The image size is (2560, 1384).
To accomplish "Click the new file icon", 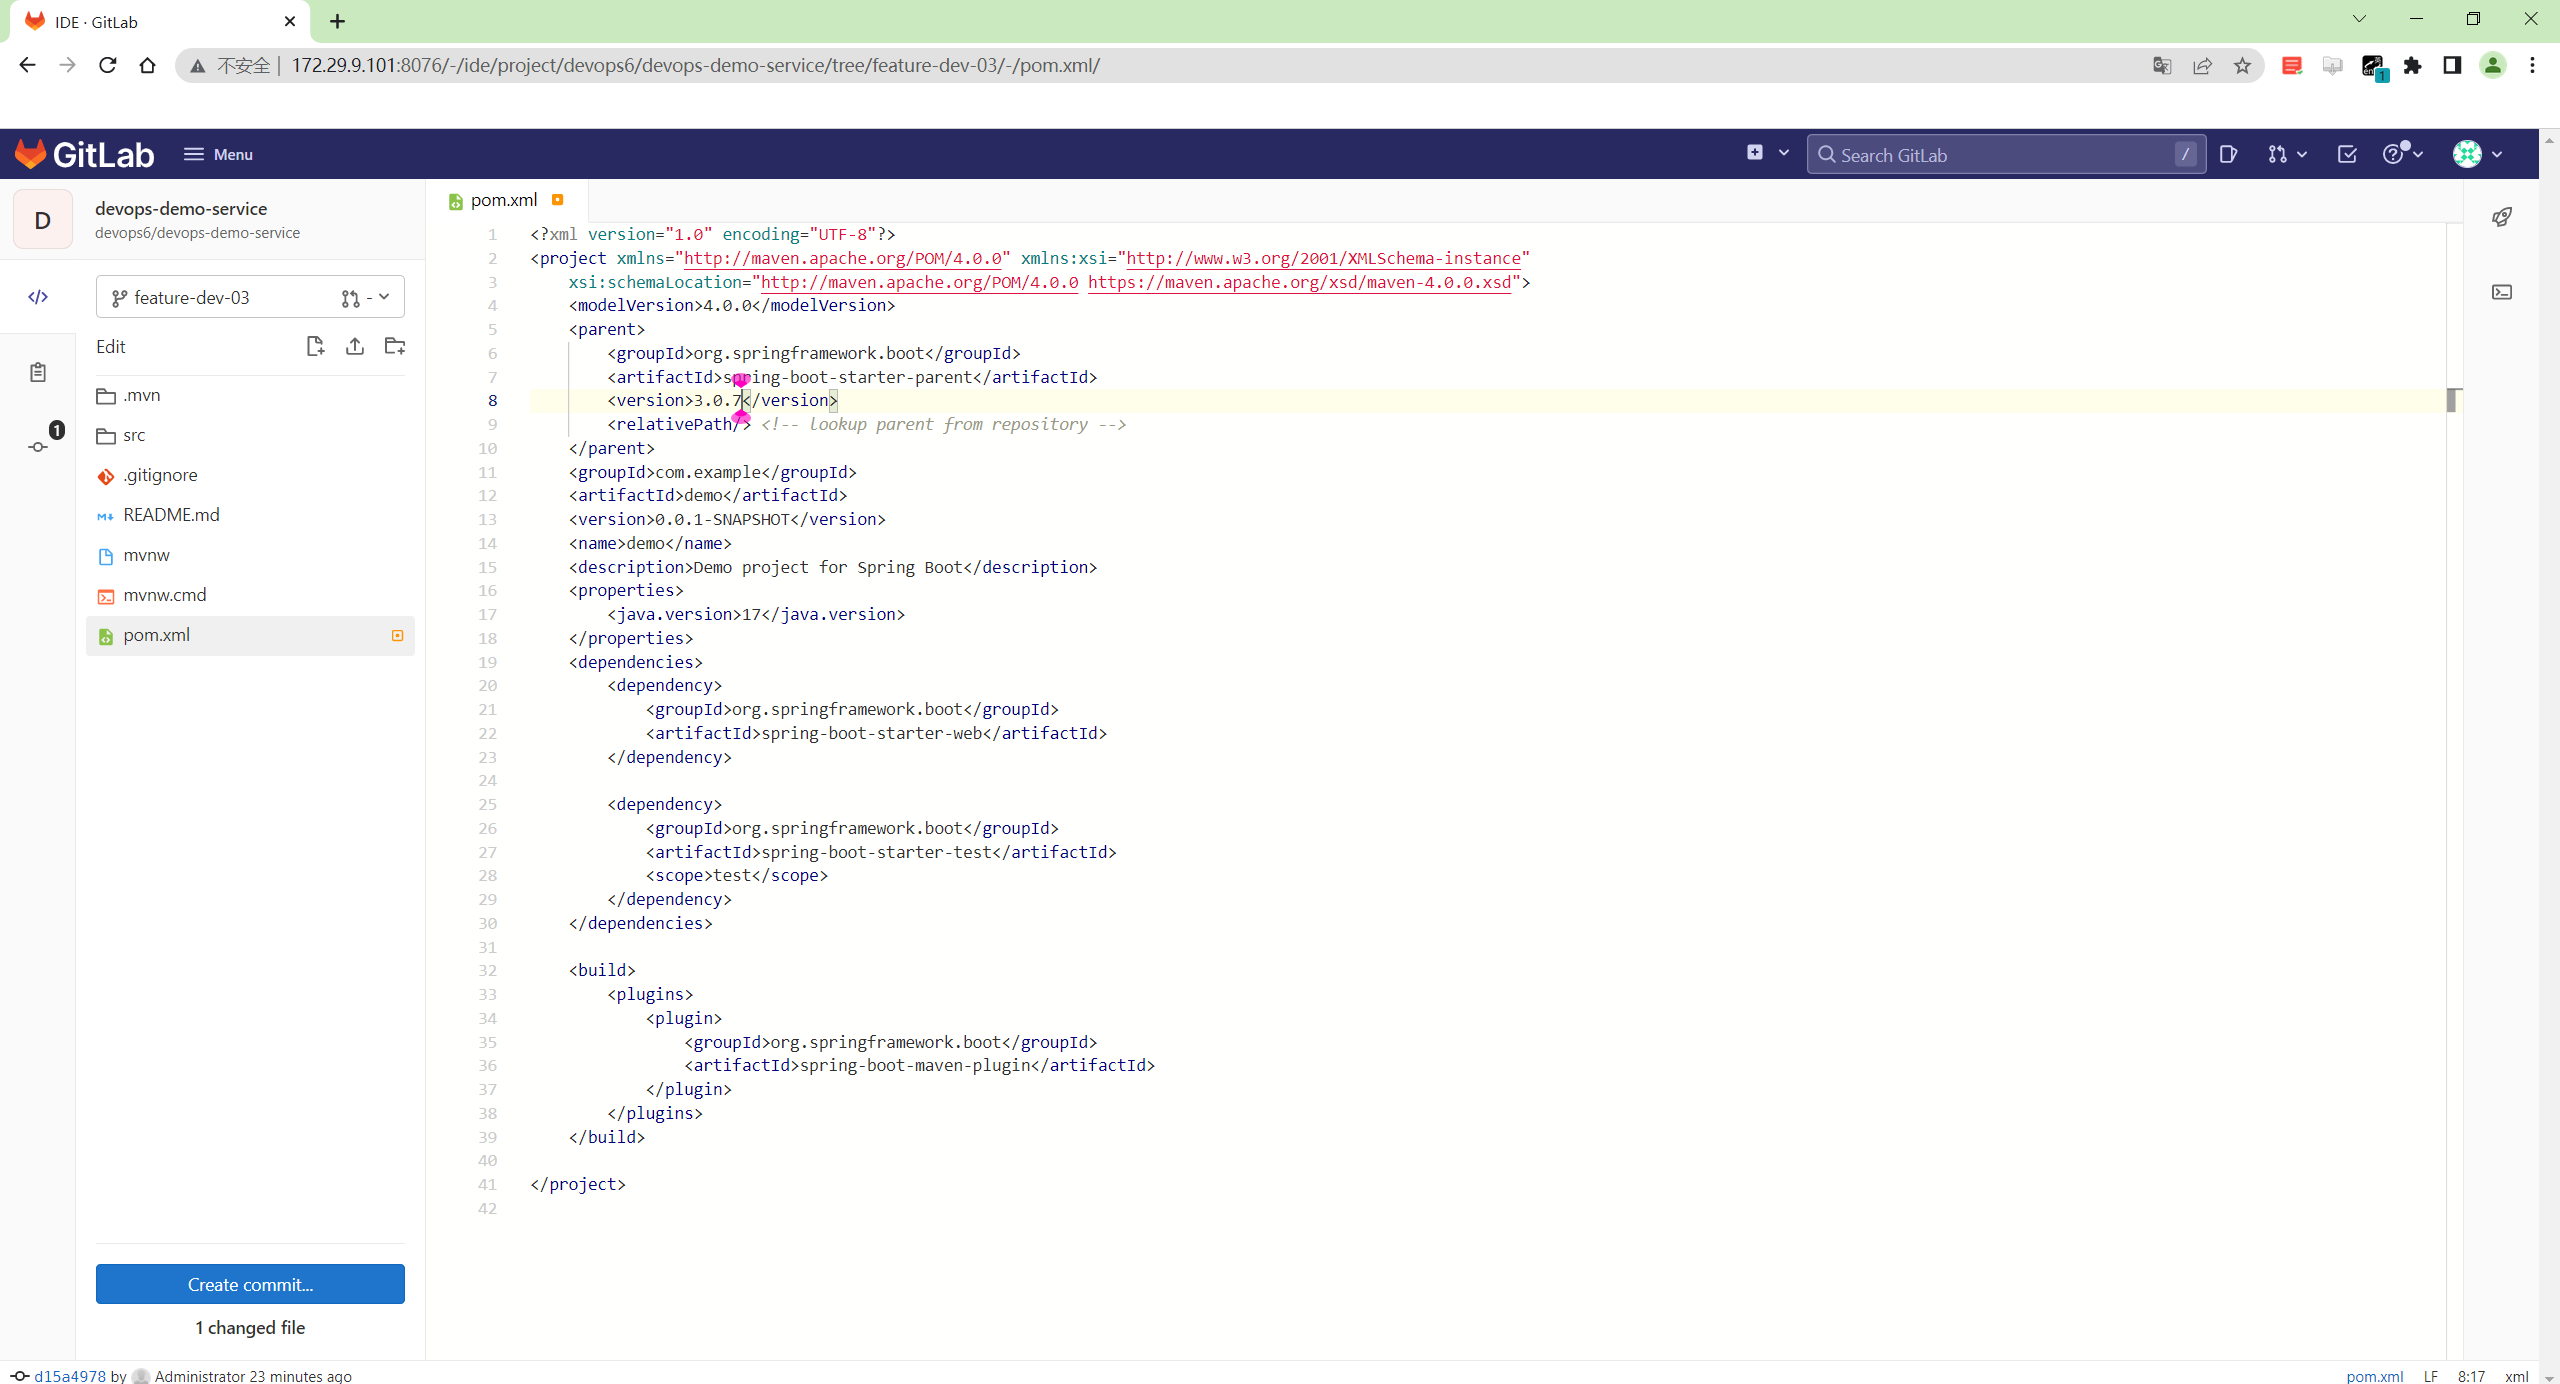I will (x=315, y=346).
